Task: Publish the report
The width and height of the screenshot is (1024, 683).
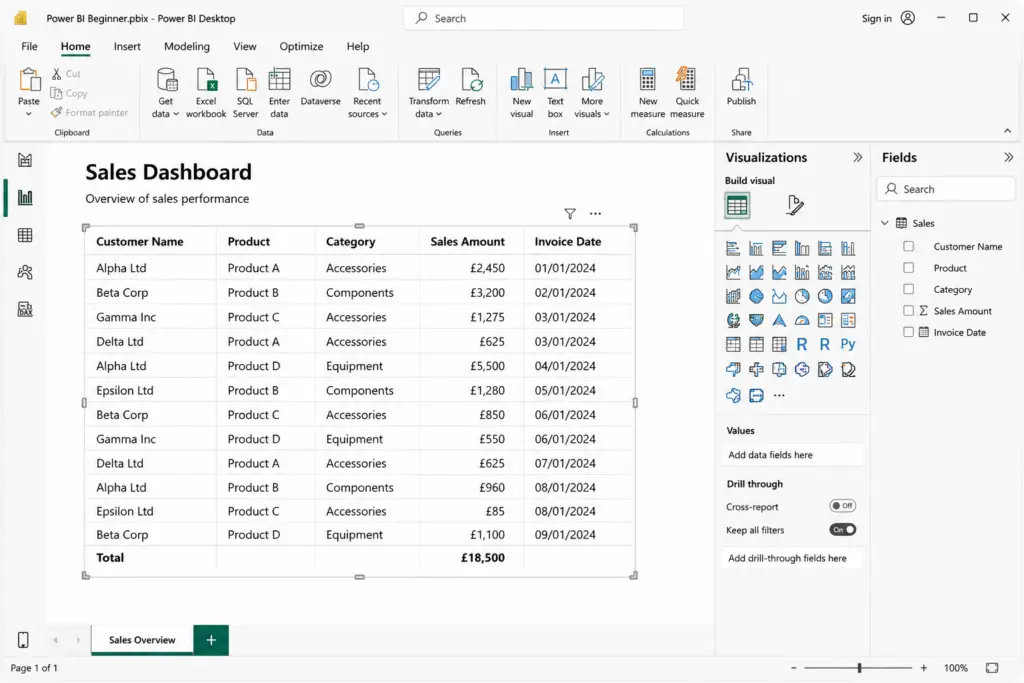Action: (741, 86)
